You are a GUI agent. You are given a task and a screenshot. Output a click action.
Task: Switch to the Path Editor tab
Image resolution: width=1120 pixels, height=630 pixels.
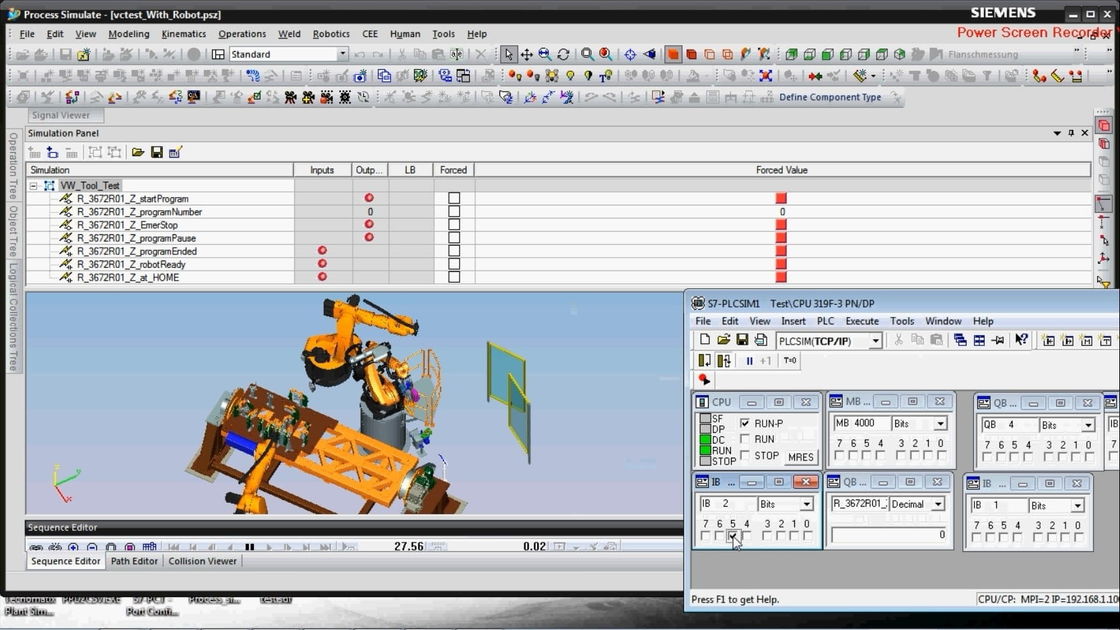134,561
